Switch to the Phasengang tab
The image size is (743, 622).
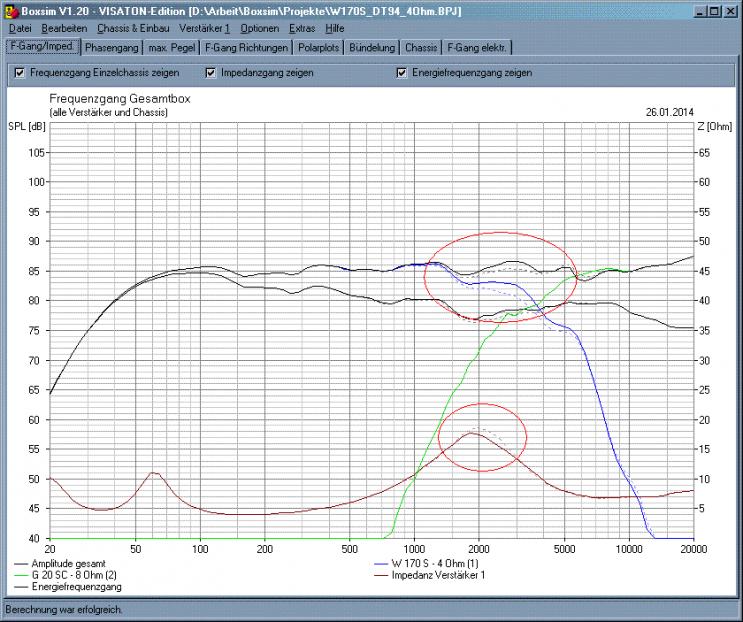tap(112, 48)
